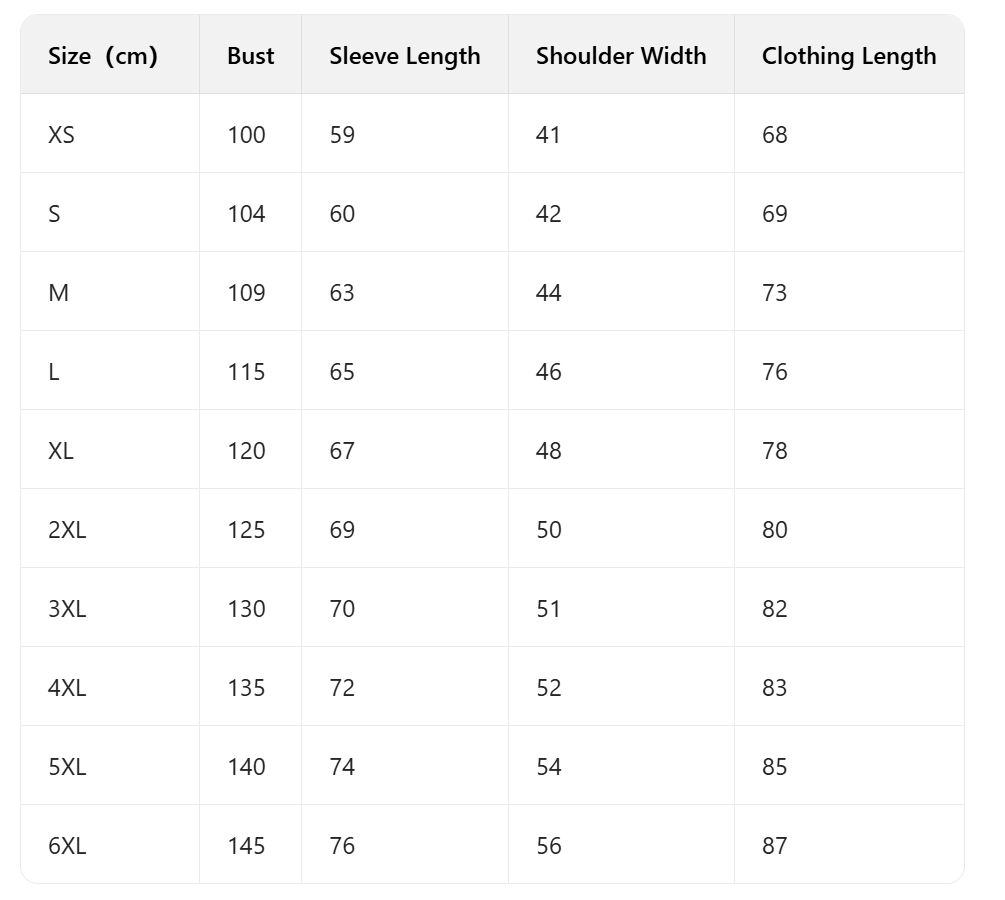Click bust value 115 in L row
Image resolution: width=1005 pixels, height=900 pixels.
246,372
